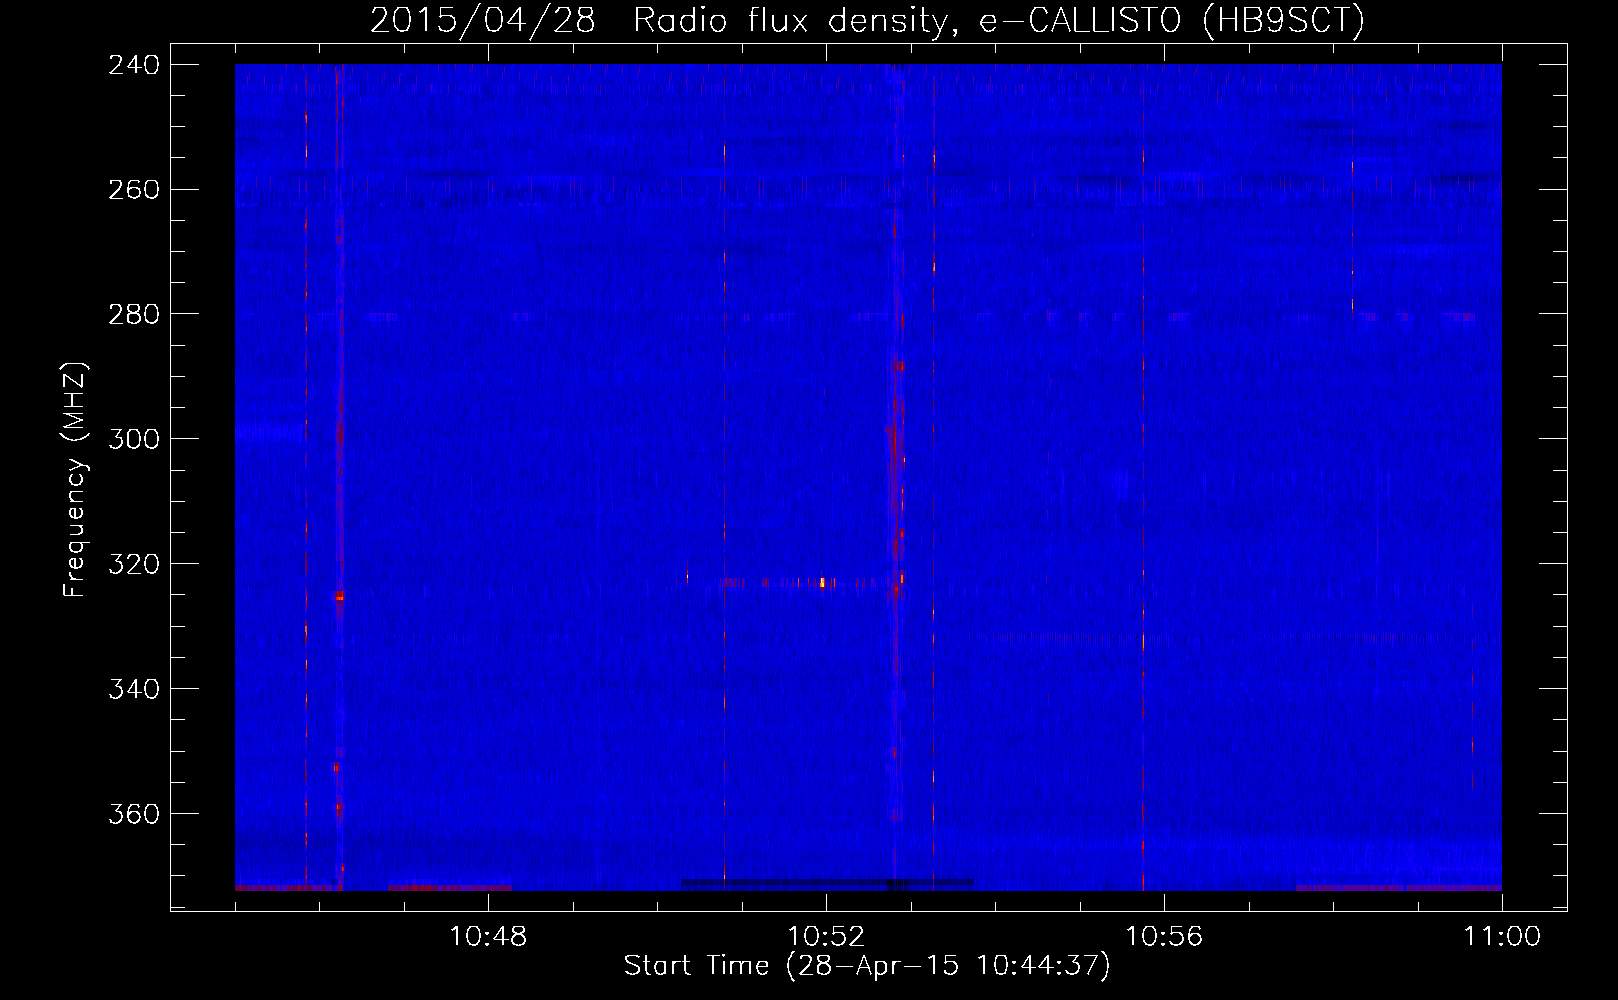Select the 340 frequency tick label
This screenshot has height=1000, width=1618.
coord(134,689)
